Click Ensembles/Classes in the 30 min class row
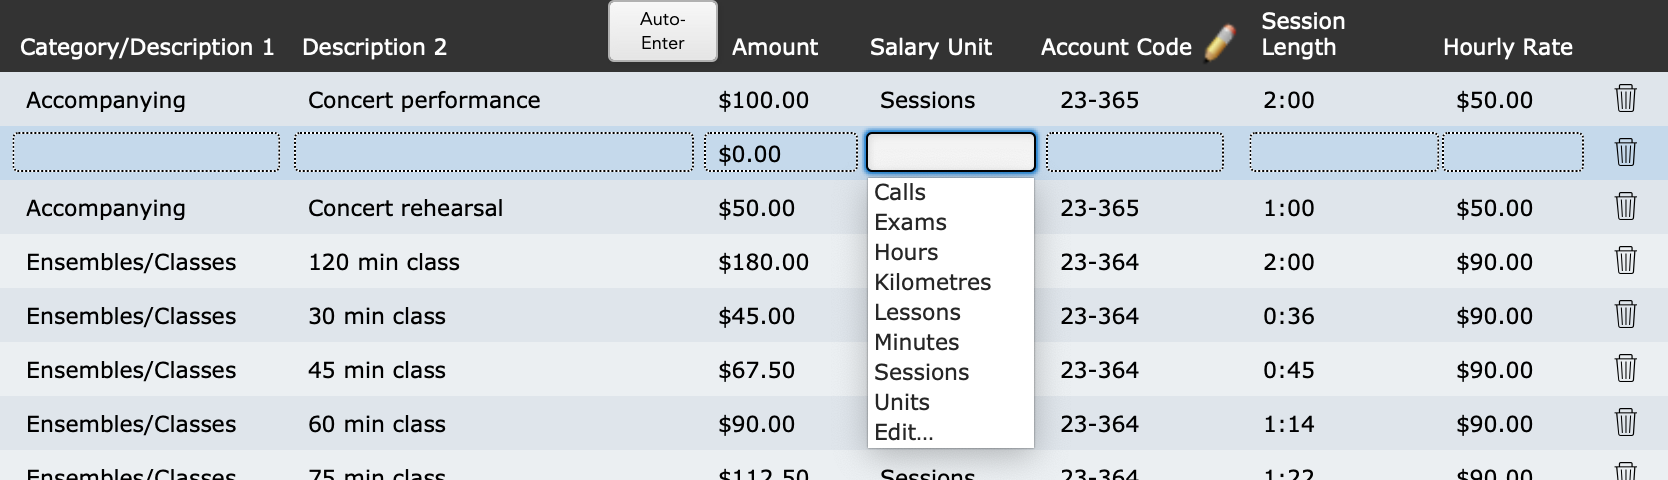 coord(131,316)
